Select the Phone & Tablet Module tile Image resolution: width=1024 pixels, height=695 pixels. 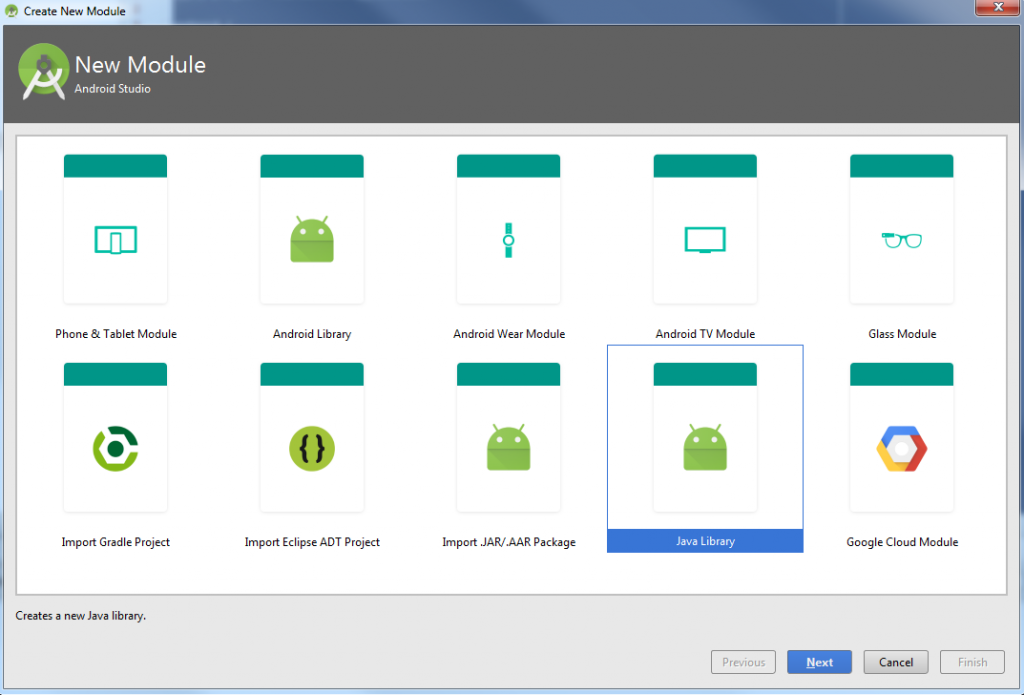coord(115,228)
